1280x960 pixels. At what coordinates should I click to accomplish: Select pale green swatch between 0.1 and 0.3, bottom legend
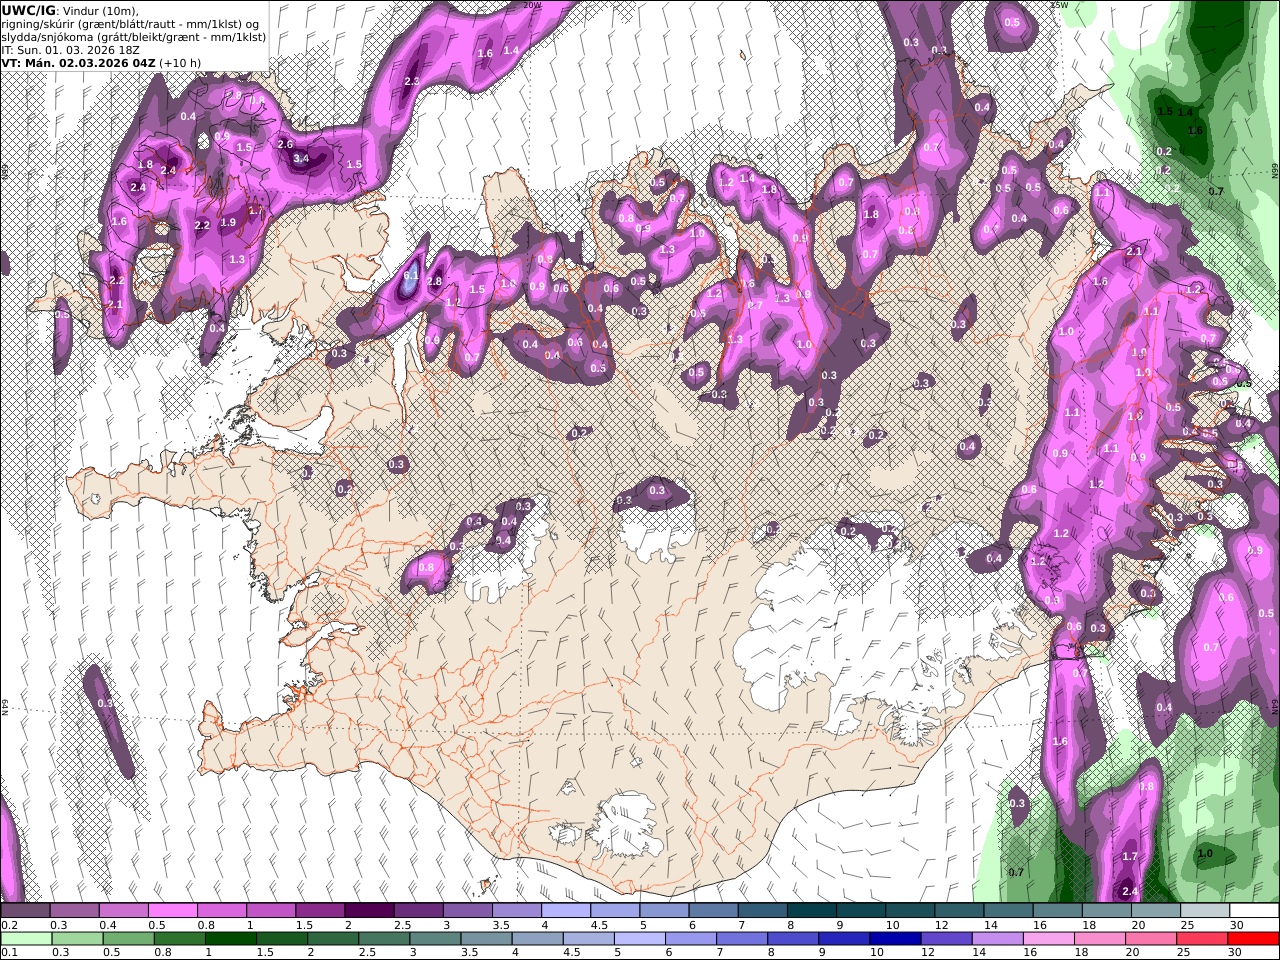(x=25, y=939)
